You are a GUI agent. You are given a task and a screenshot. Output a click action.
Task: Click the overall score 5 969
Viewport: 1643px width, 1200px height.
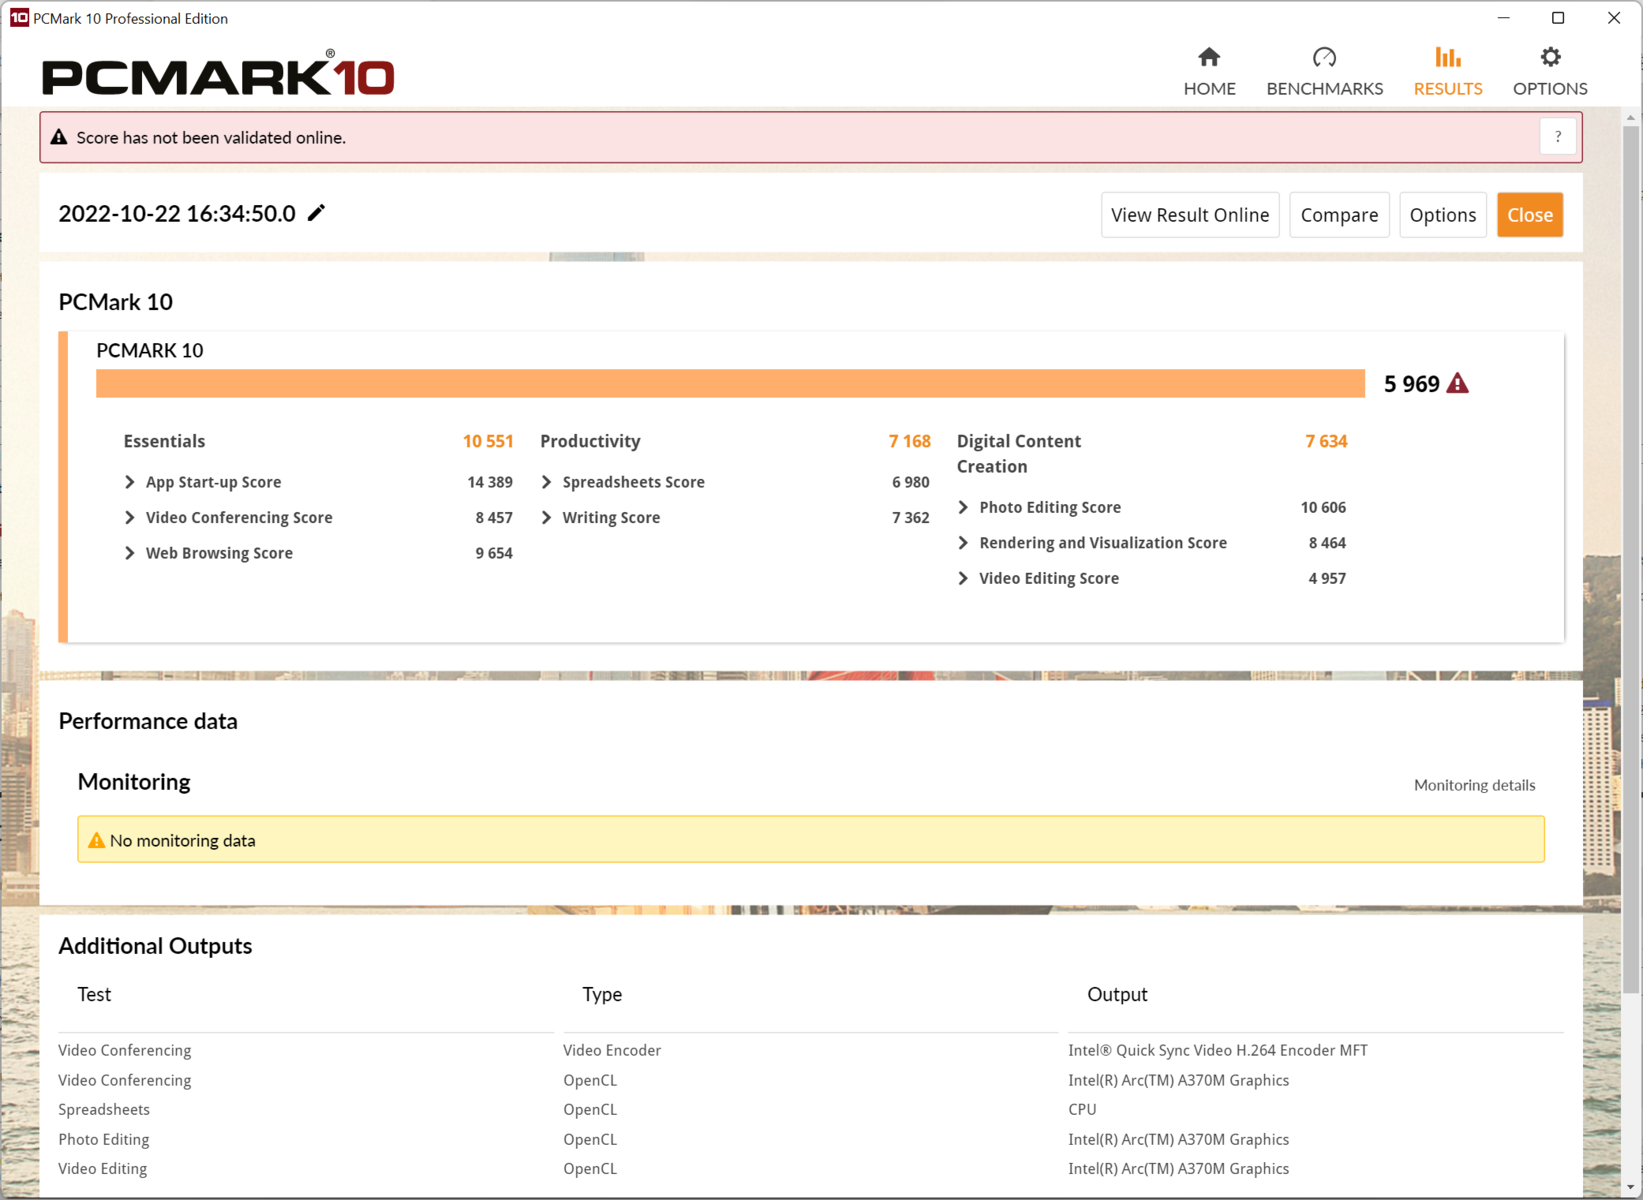[x=1411, y=384]
